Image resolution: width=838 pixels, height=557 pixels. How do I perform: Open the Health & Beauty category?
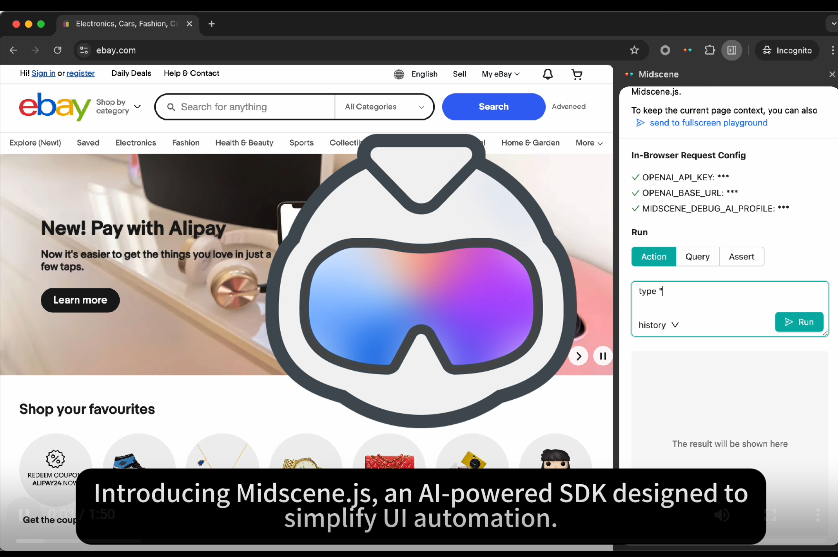pyautogui.click(x=244, y=143)
